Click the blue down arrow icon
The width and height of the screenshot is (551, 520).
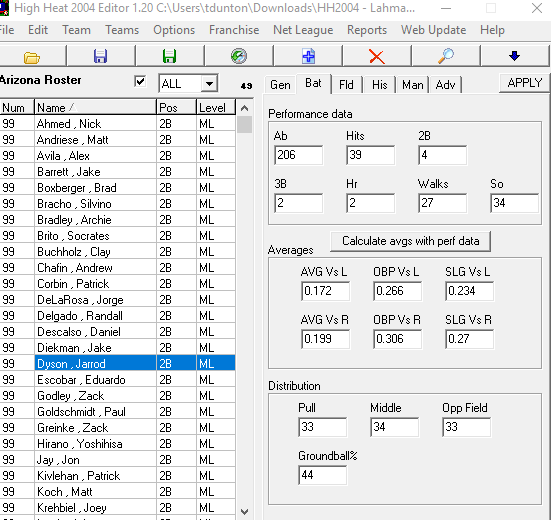click(514, 56)
